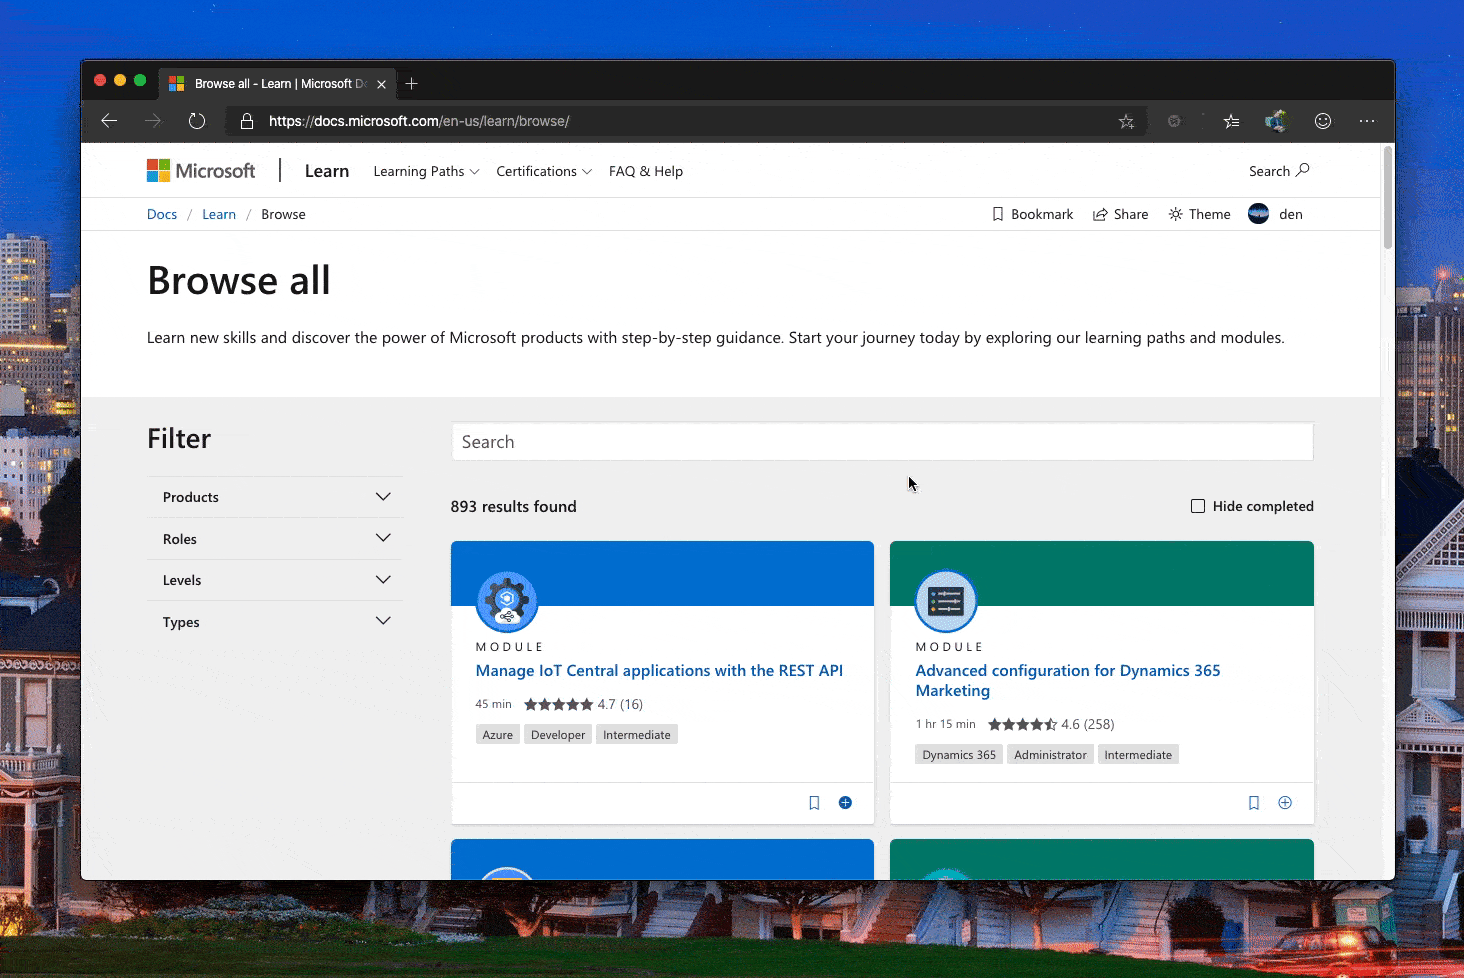1464x978 pixels.
Task: Open the Share options
Action: (x=1120, y=213)
